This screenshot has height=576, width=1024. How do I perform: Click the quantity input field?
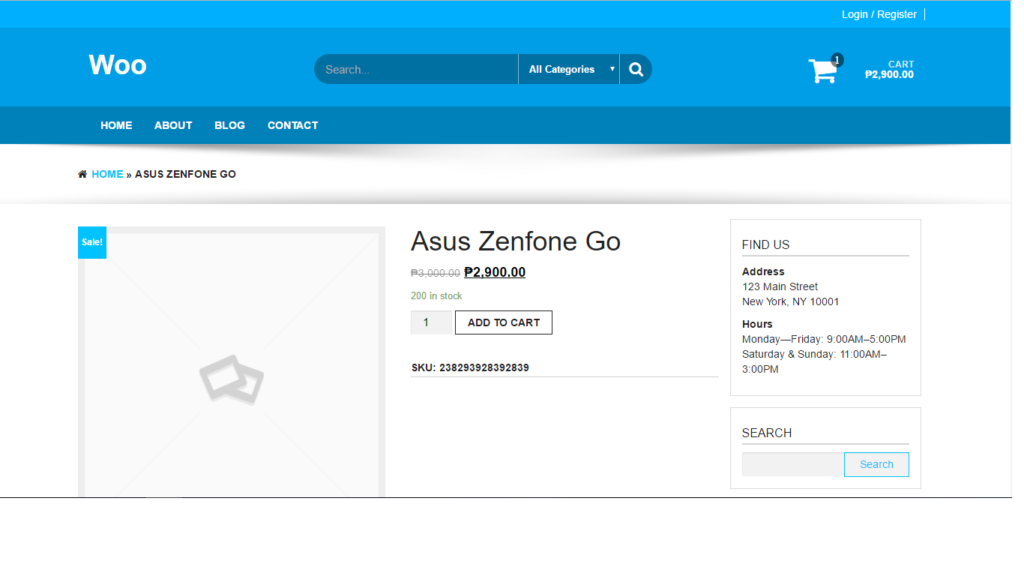click(430, 322)
